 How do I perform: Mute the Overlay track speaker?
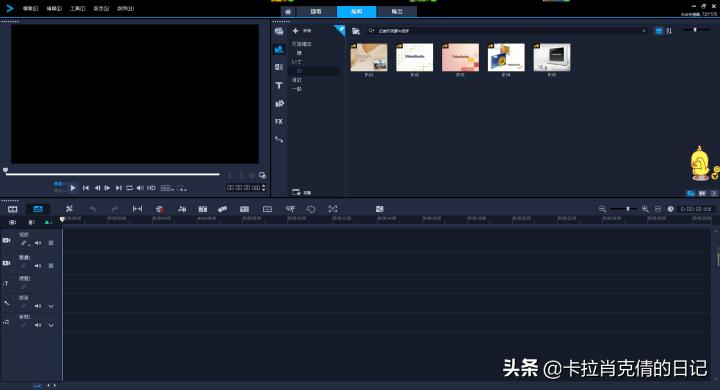coord(38,266)
